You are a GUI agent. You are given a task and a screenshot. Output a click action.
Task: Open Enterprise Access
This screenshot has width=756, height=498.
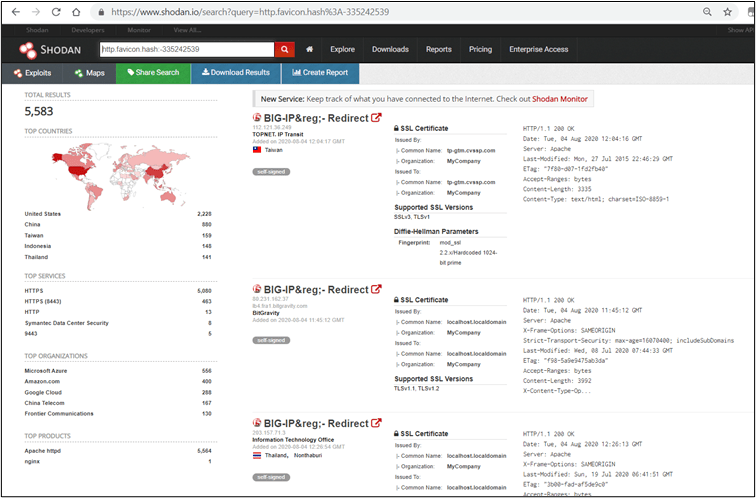pos(539,49)
